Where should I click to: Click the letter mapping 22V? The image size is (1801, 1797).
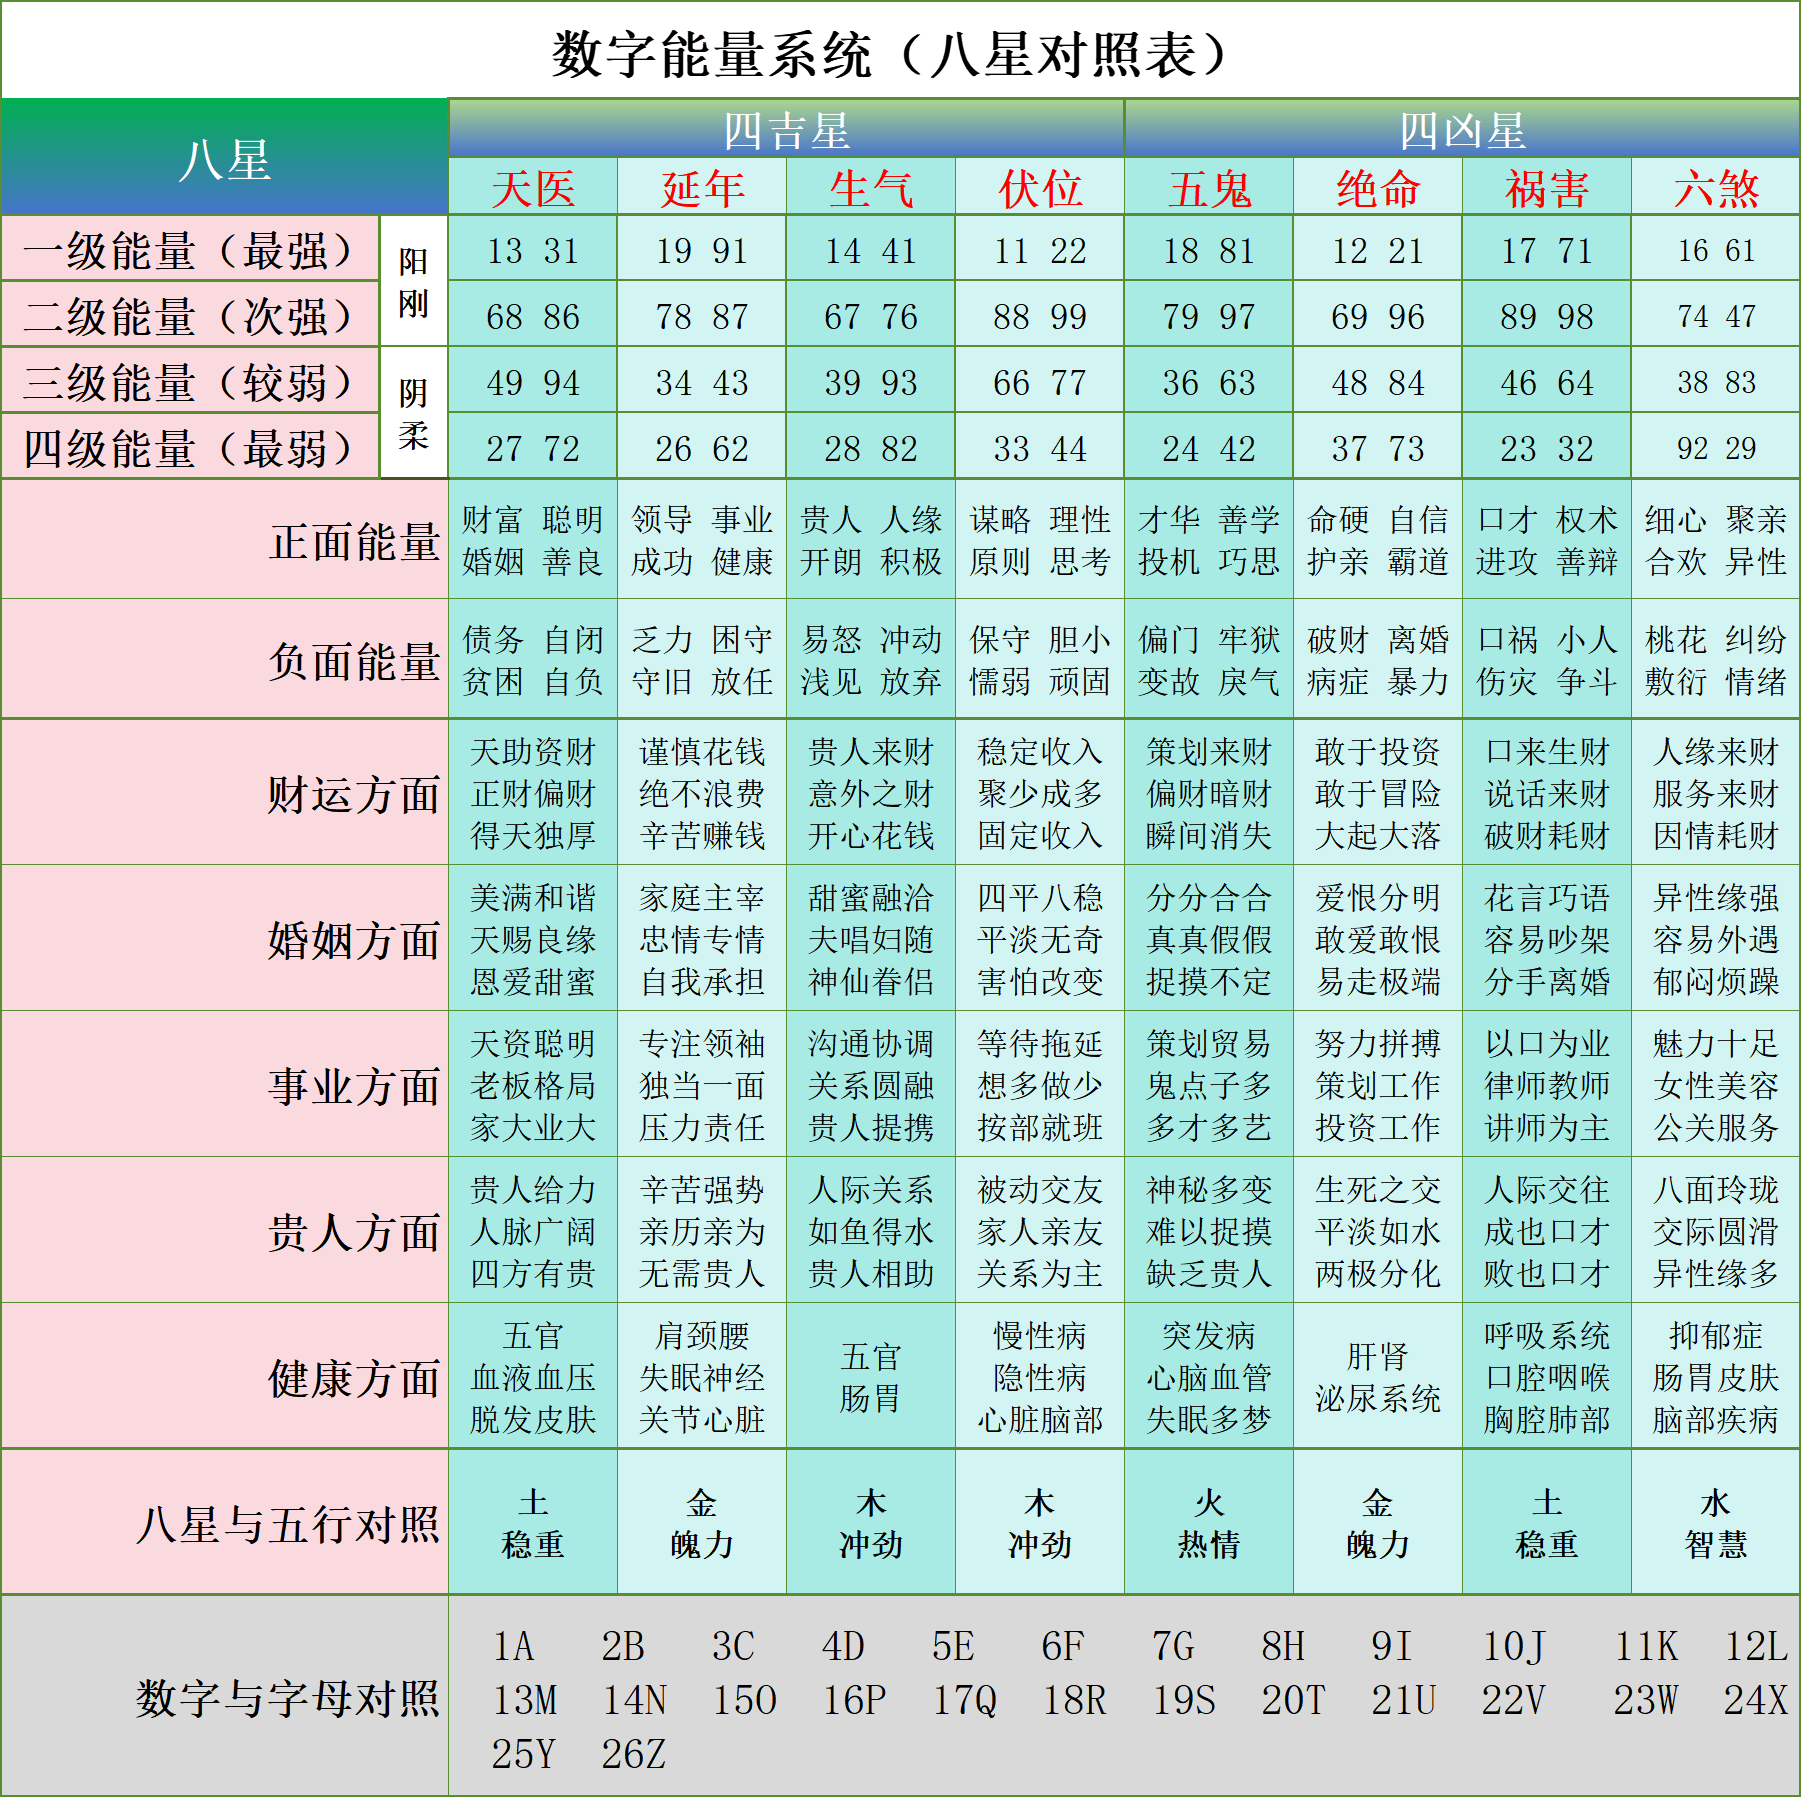[1514, 1699]
